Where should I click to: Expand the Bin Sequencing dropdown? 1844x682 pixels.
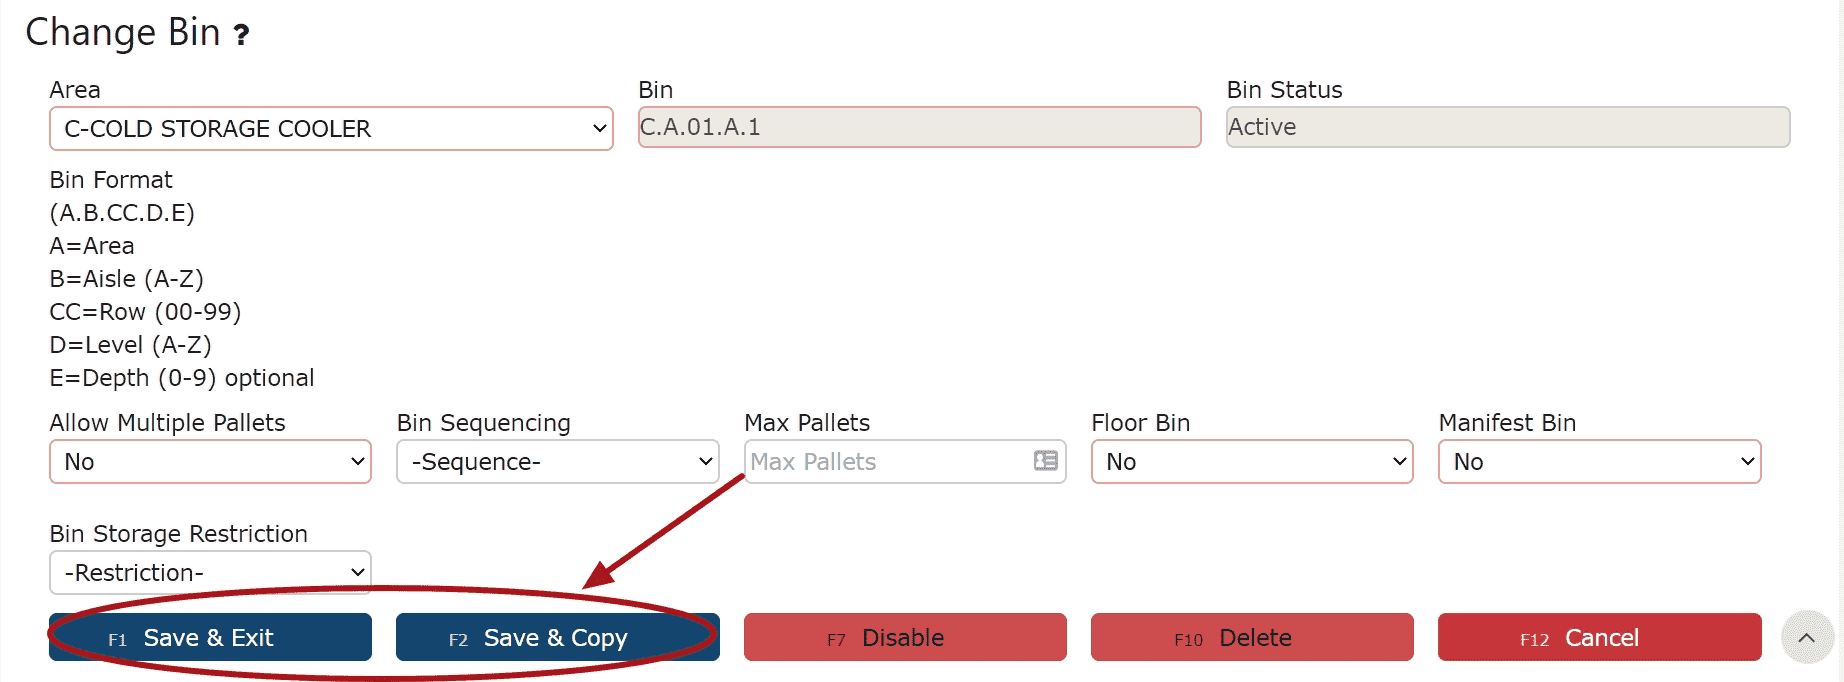click(x=558, y=461)
